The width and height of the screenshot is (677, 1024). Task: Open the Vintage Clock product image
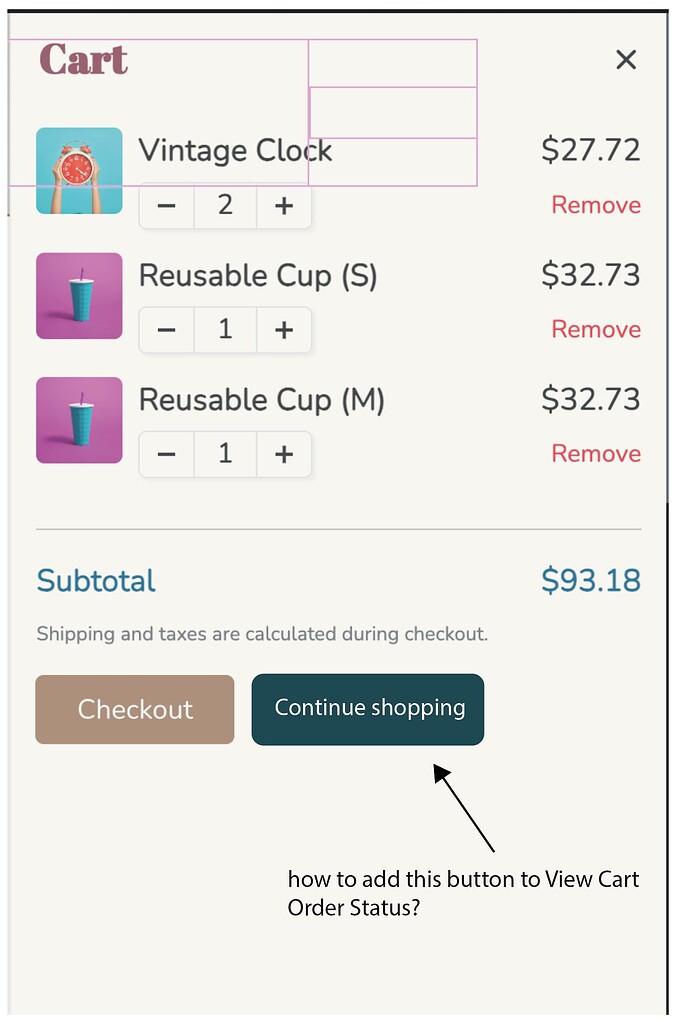point(79,170)
